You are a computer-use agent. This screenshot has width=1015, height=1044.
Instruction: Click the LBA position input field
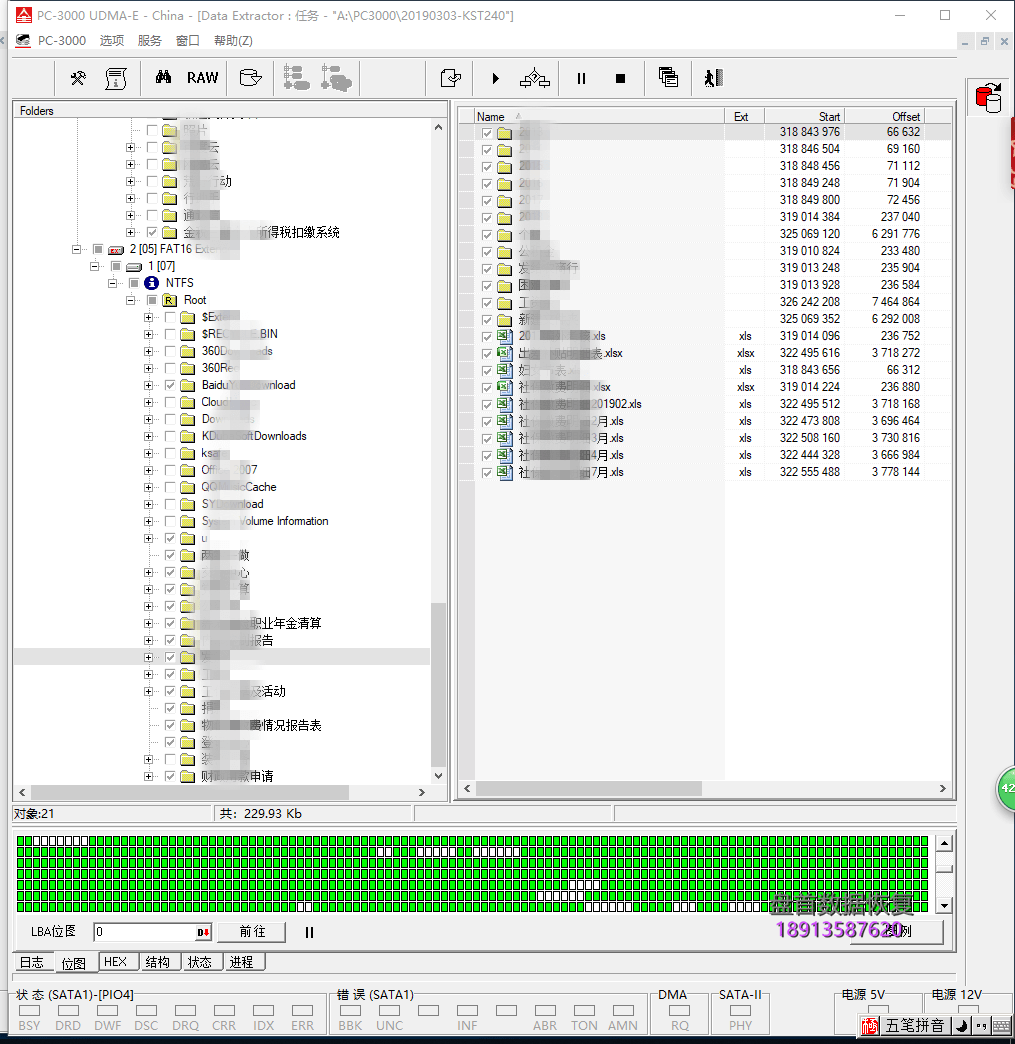click(x=145, y=932)
